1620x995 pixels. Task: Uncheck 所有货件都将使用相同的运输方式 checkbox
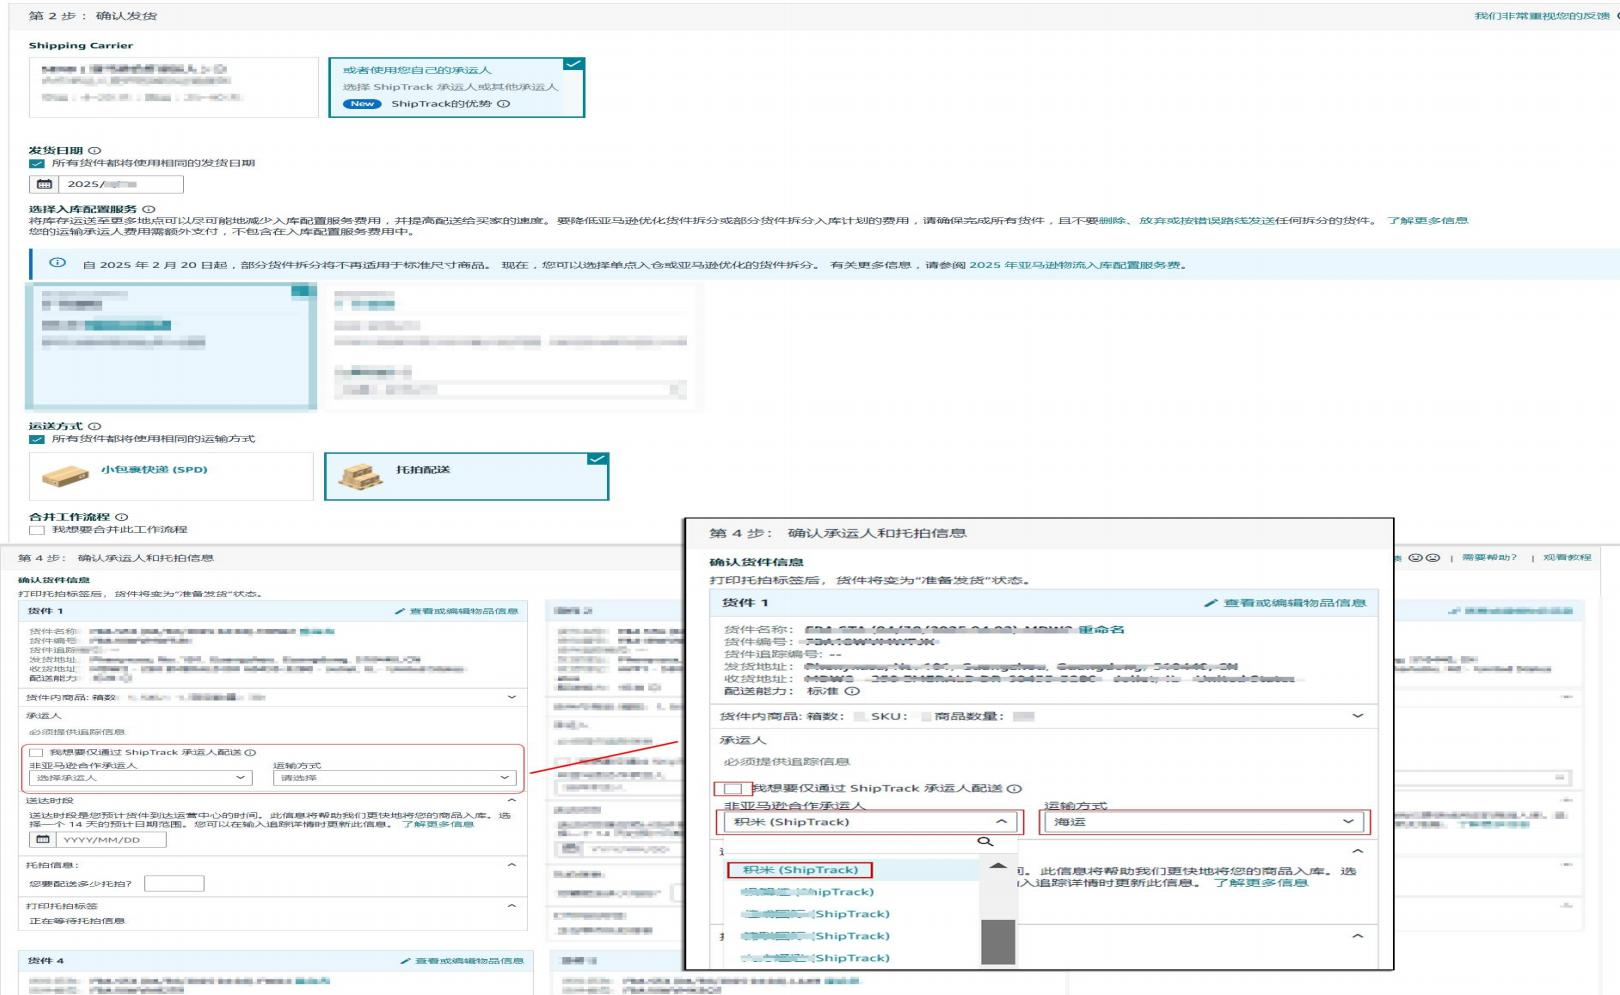click(37, 439)
